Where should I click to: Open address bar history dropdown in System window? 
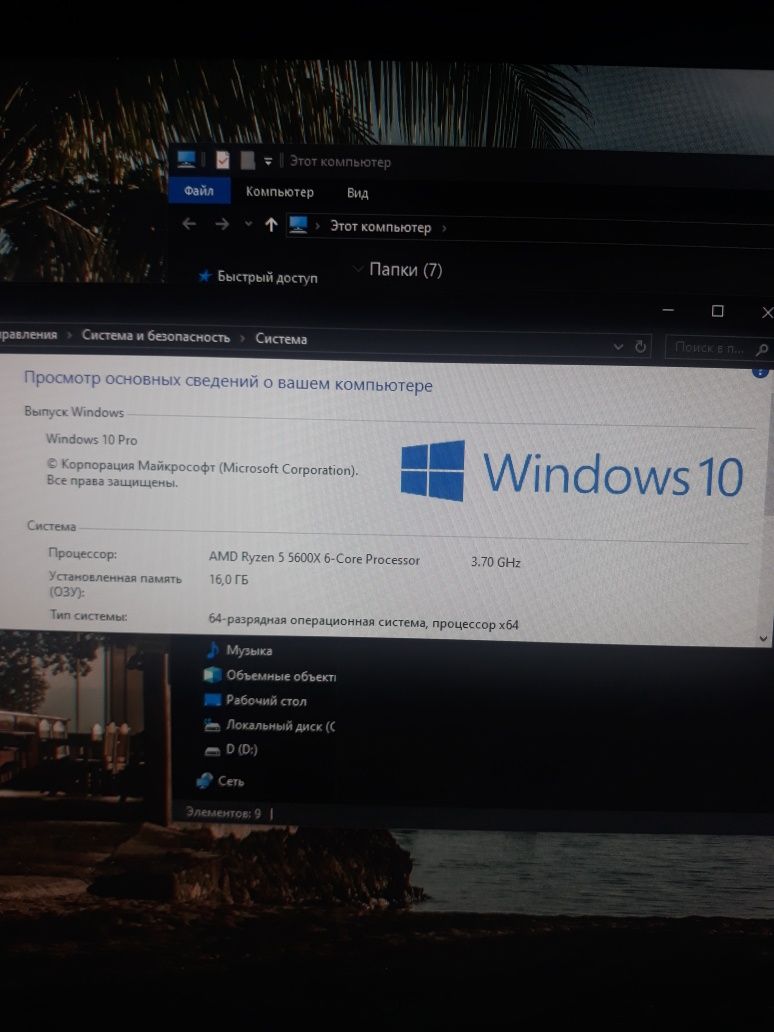pyautogui.click(x=618, y=346)
